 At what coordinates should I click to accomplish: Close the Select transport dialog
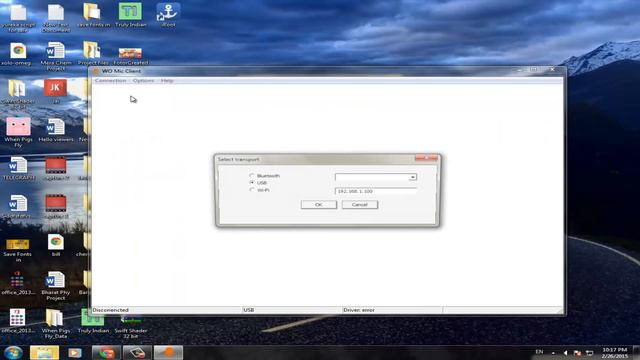pyautogui.click(x=427, y=158)
